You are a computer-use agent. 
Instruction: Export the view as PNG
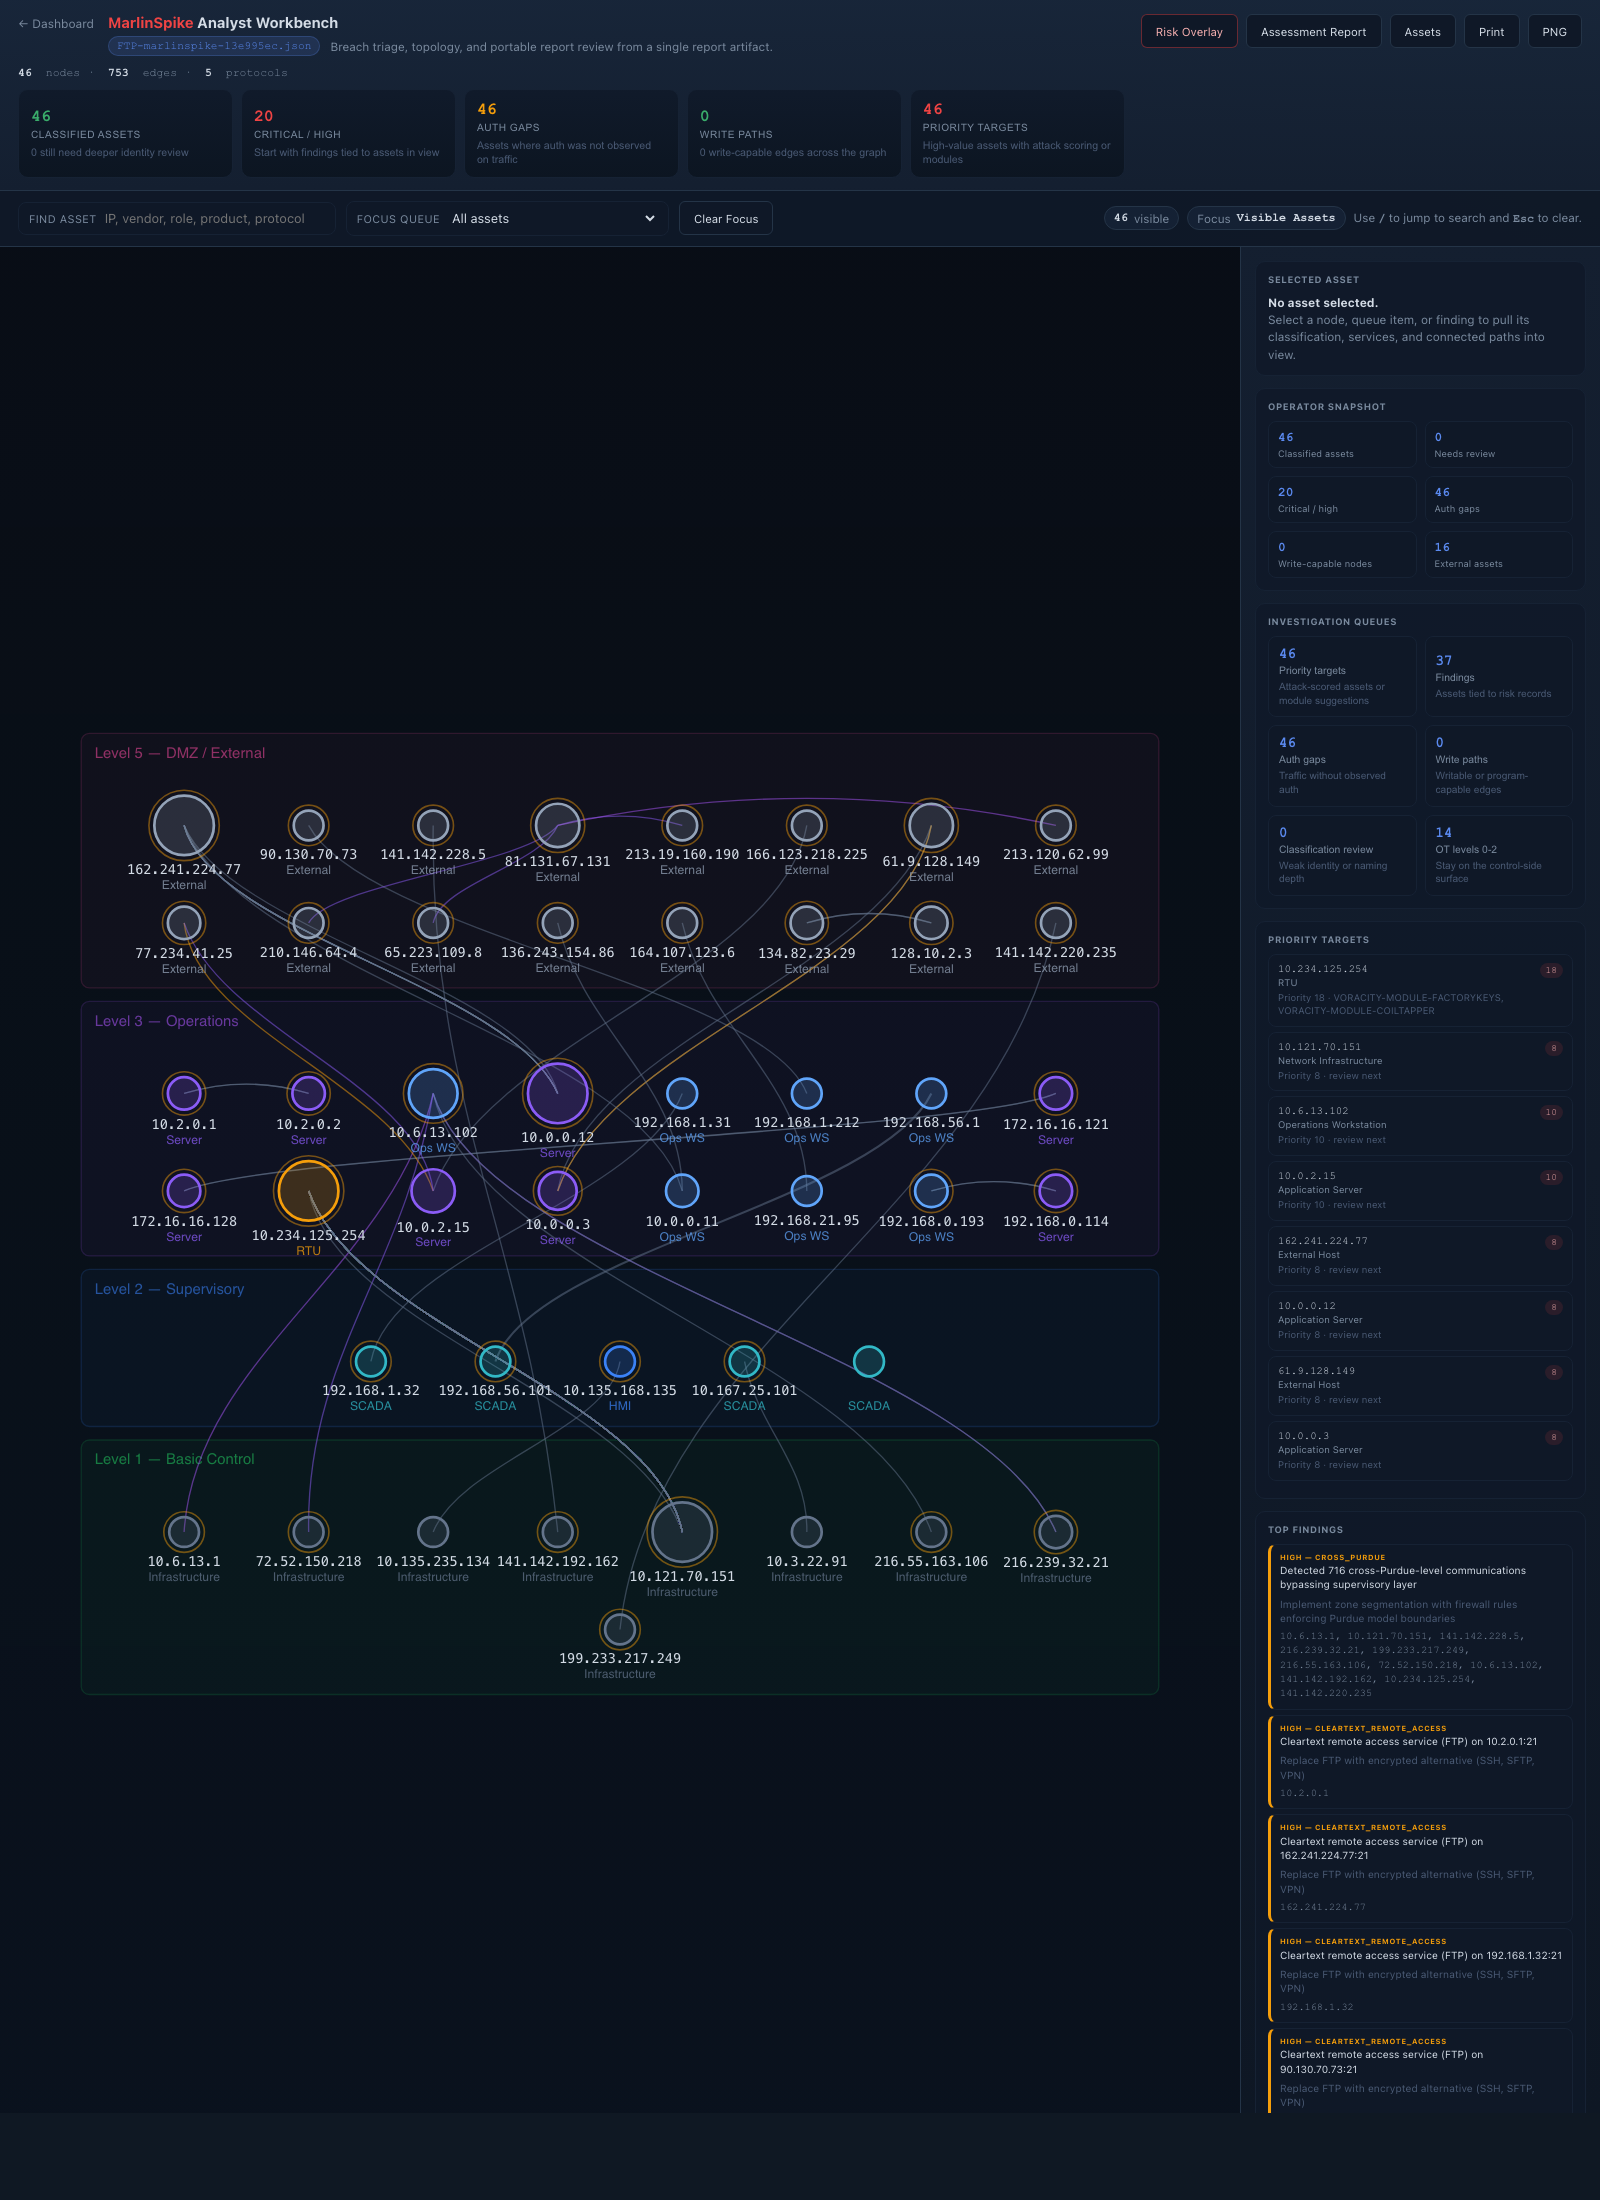pos(1554,31)
